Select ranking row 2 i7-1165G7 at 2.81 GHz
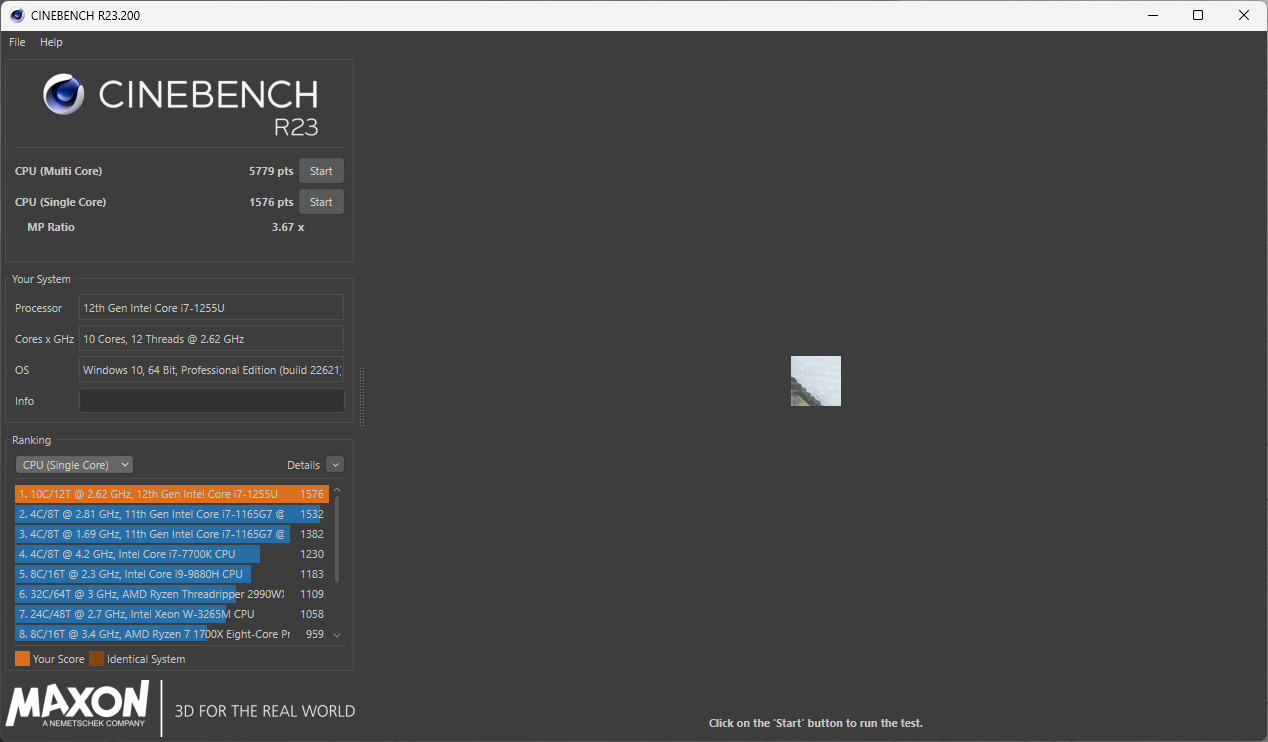The image size is (1268, 742). (x=171, y=514)
